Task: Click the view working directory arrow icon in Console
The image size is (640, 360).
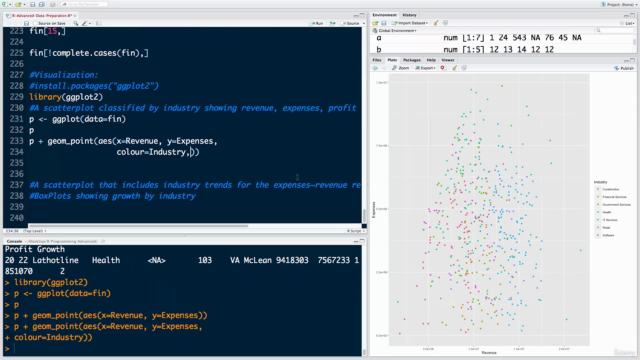Action: (102, 241)
